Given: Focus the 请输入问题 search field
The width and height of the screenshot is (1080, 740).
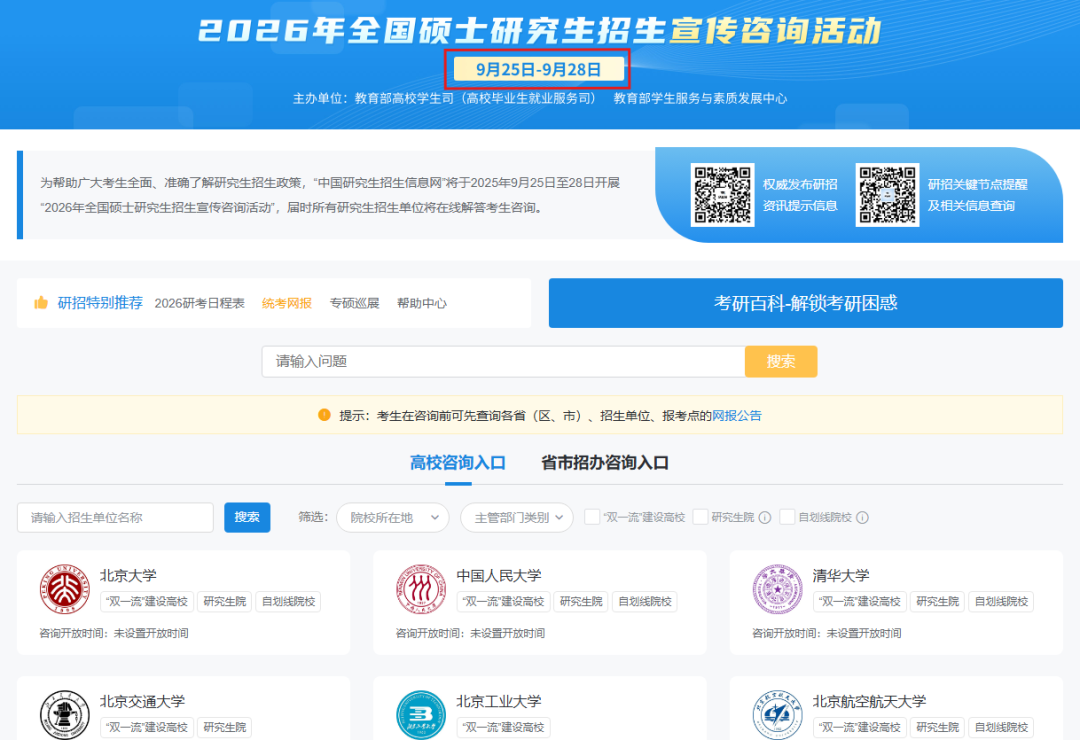Looking at the screenshot, I should click(x=503, y=361).
